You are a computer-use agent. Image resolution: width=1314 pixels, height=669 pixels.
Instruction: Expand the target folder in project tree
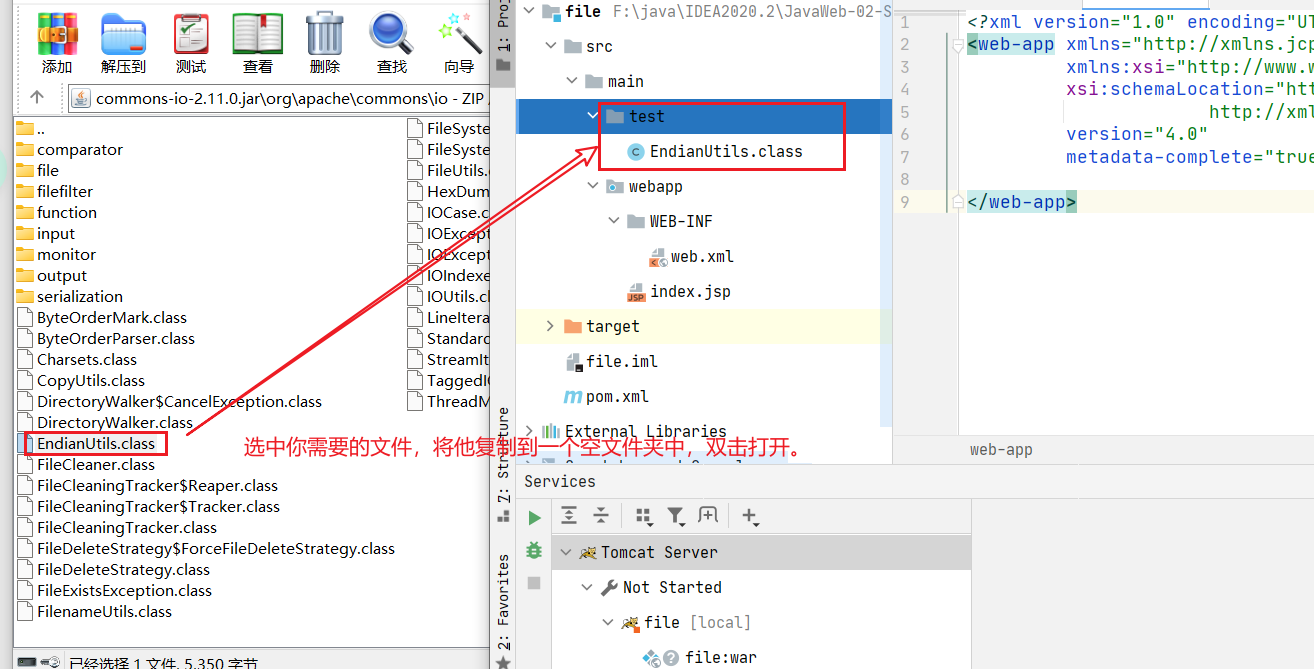coord(550,327)
